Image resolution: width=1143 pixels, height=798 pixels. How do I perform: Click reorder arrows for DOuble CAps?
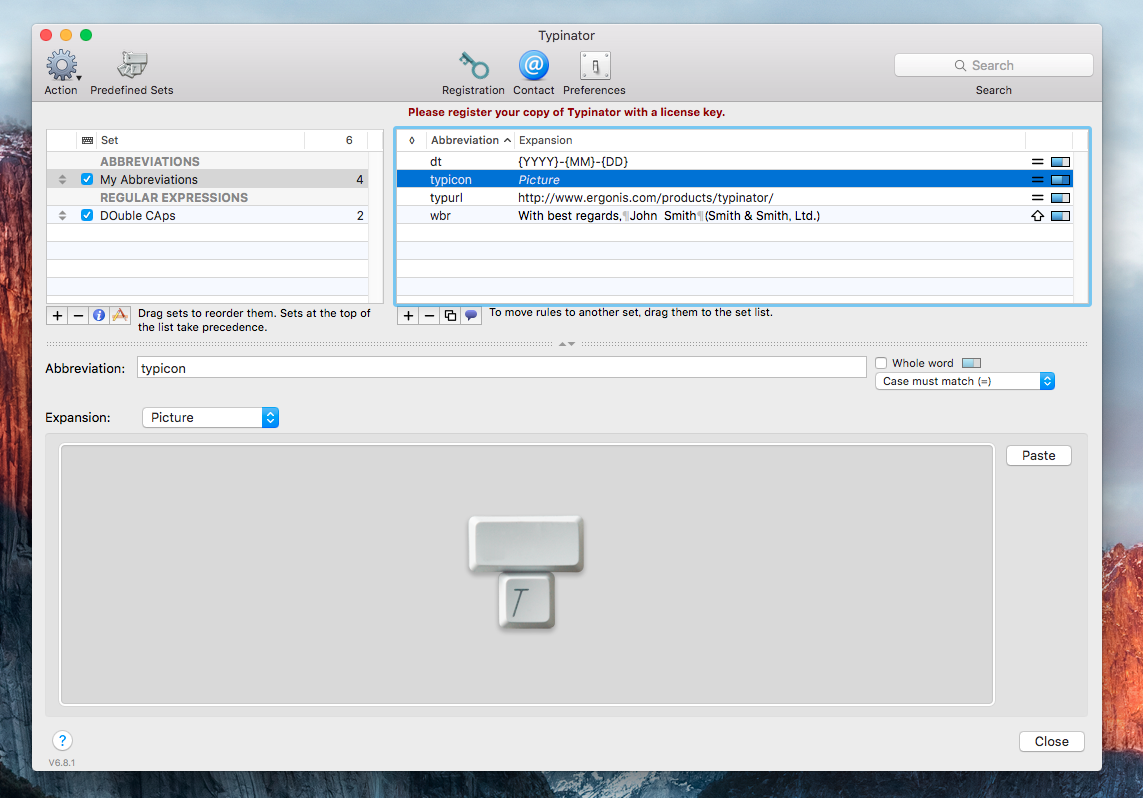pyautogui.click(x=63, y=215)
